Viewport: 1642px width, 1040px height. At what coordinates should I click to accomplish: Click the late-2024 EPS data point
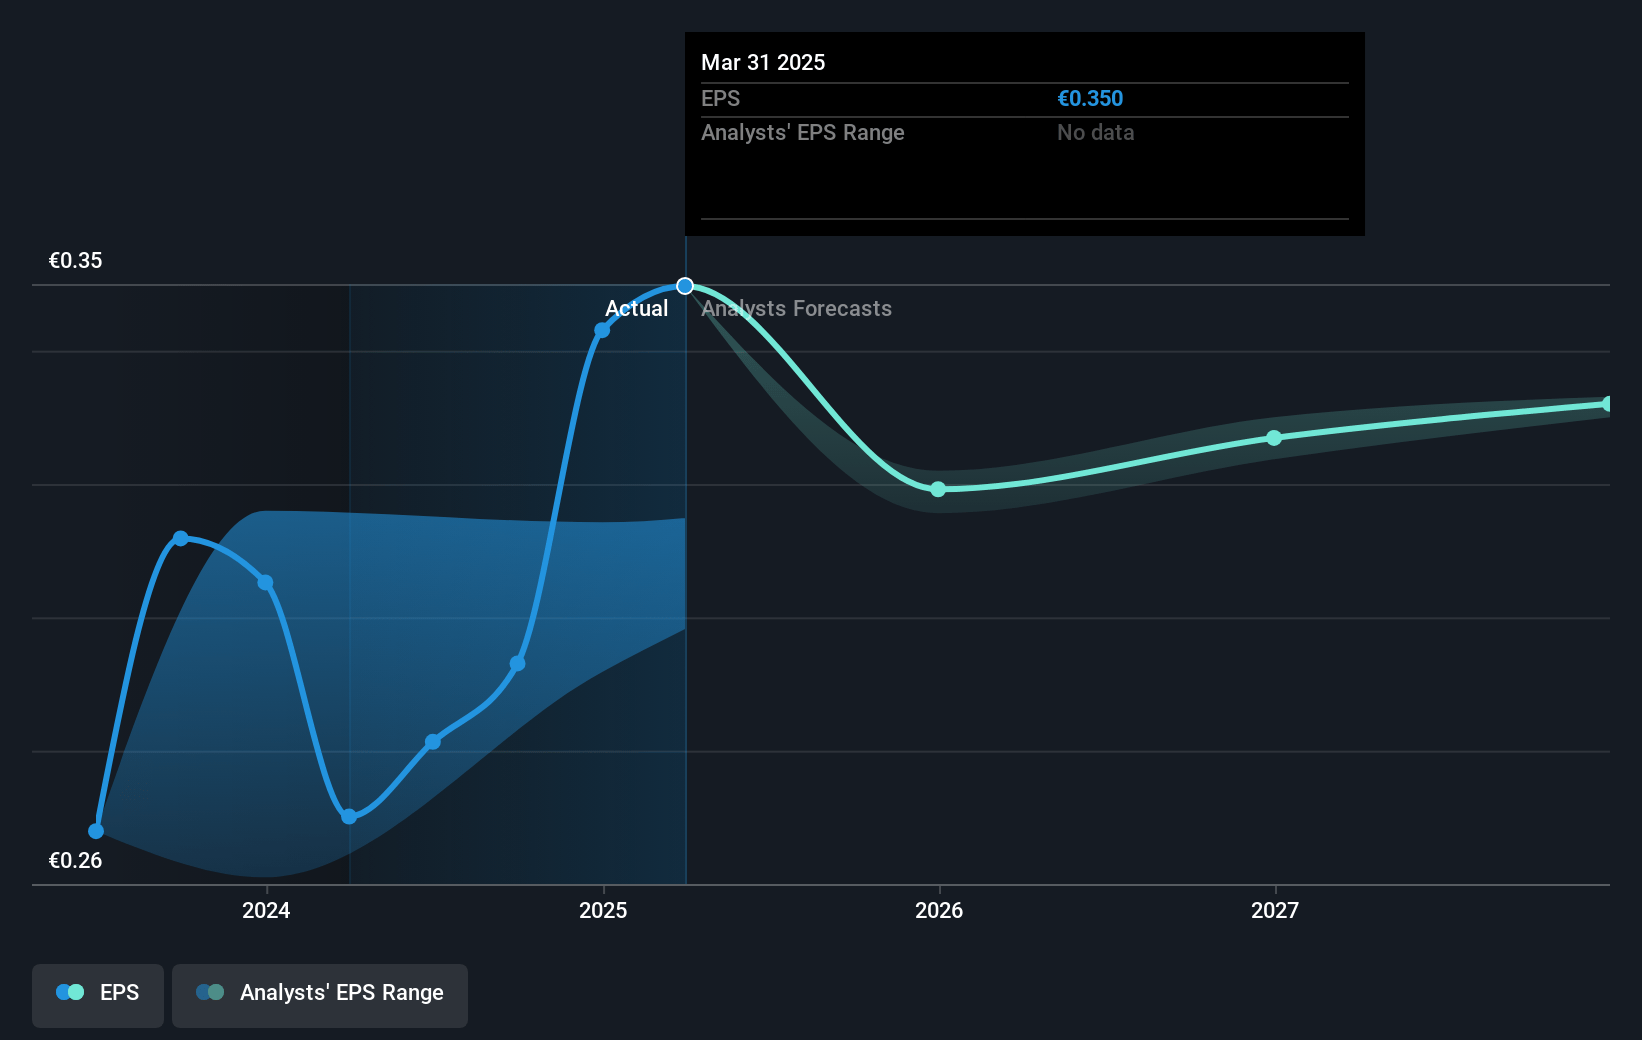517,664
